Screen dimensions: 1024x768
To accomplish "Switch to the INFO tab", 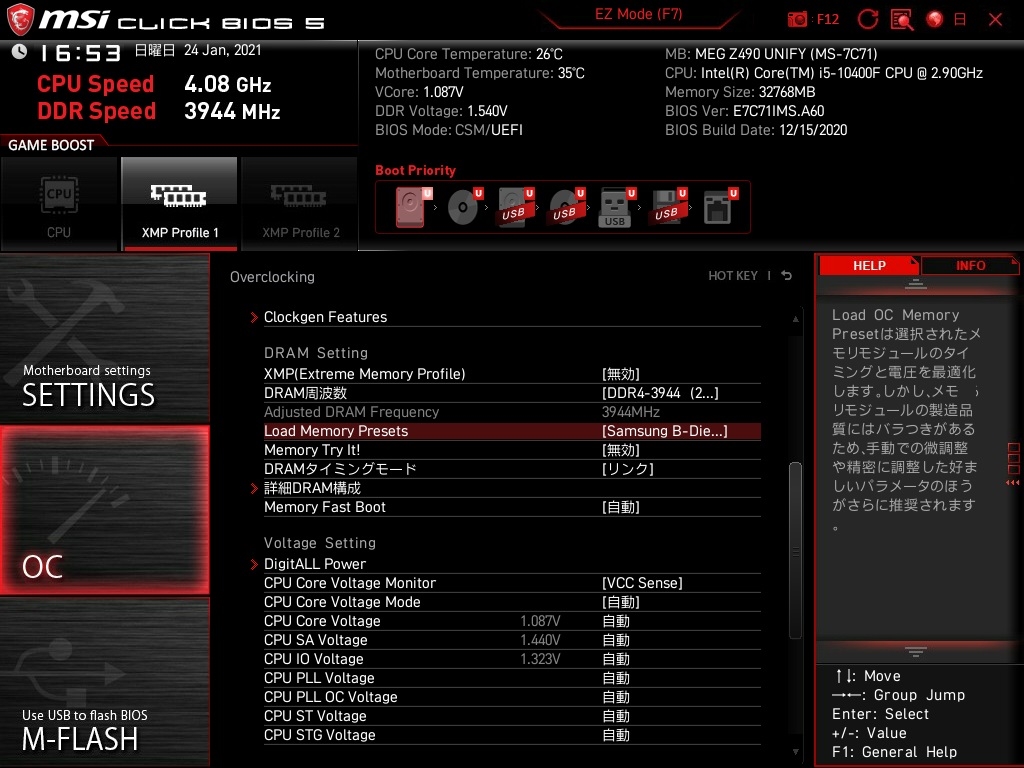I will 970,265.
